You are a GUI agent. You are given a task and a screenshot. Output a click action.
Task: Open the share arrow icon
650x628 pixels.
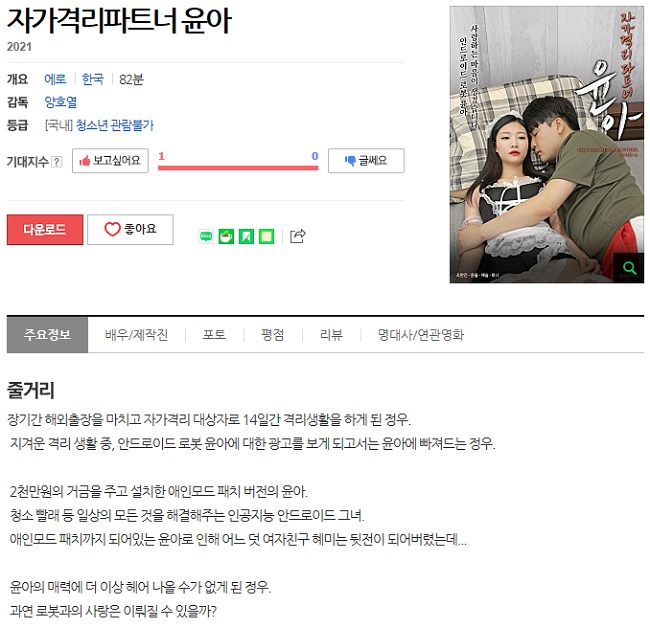[x=297, y=236]
